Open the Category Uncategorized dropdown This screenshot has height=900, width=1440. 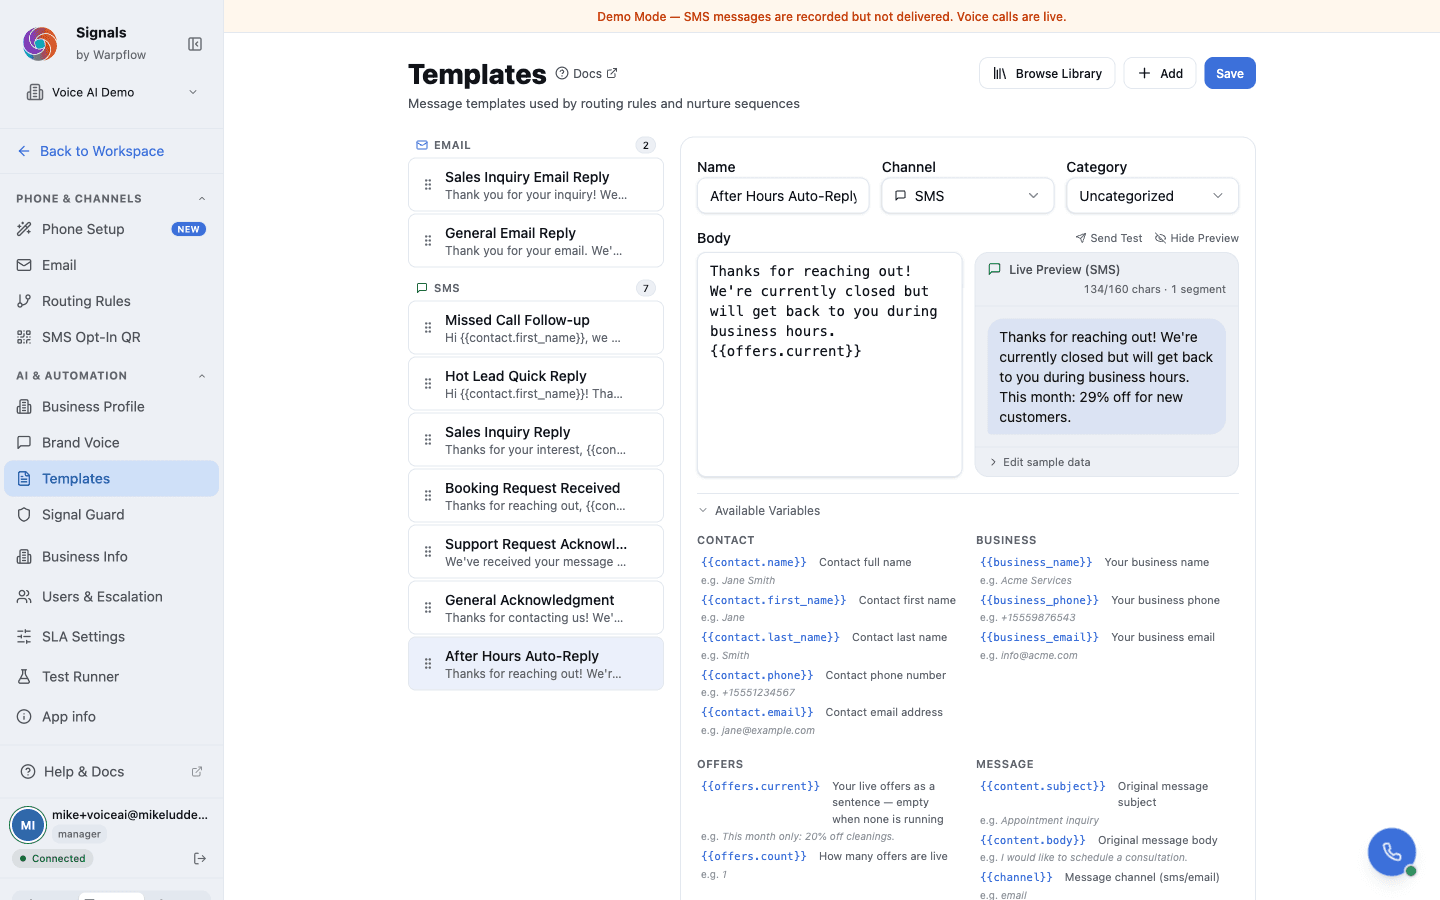[1152, 196]
